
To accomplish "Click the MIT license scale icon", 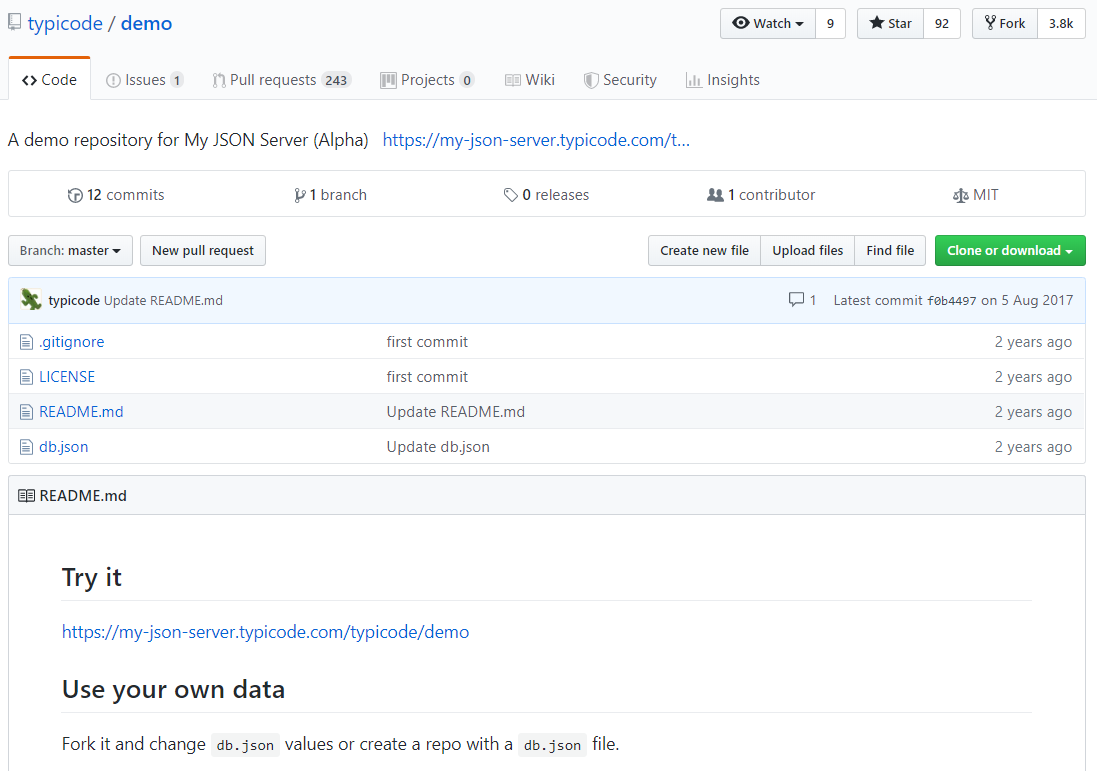I will tap(961, 196).
